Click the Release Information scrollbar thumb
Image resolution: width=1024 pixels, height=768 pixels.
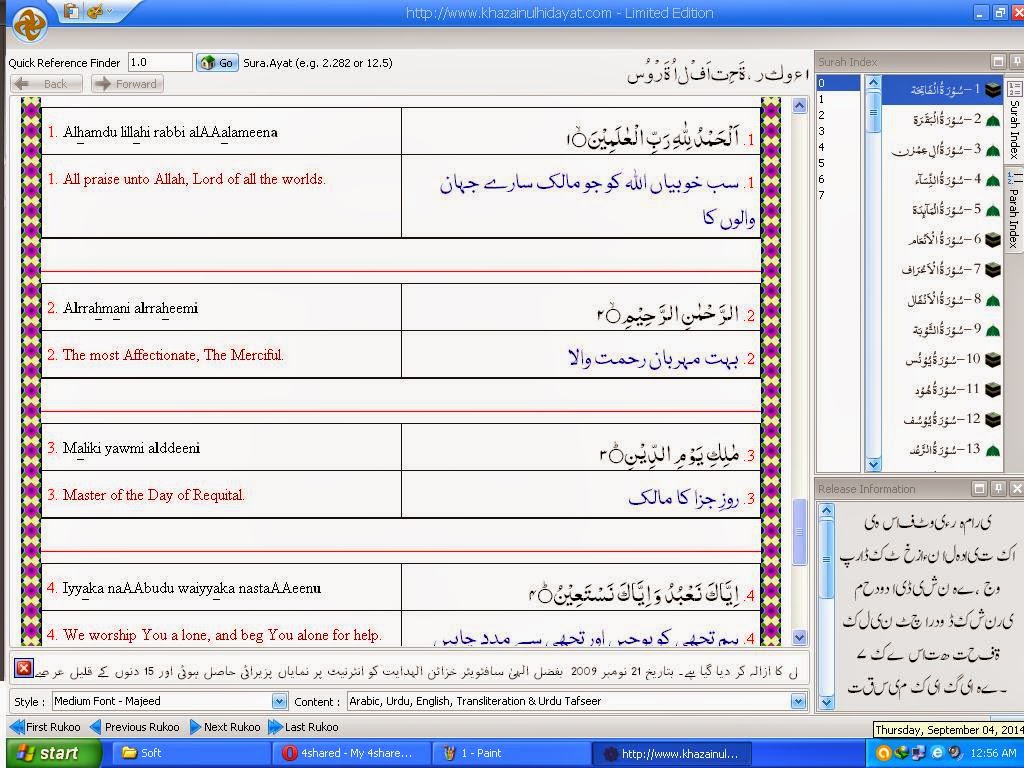(826, 559)
